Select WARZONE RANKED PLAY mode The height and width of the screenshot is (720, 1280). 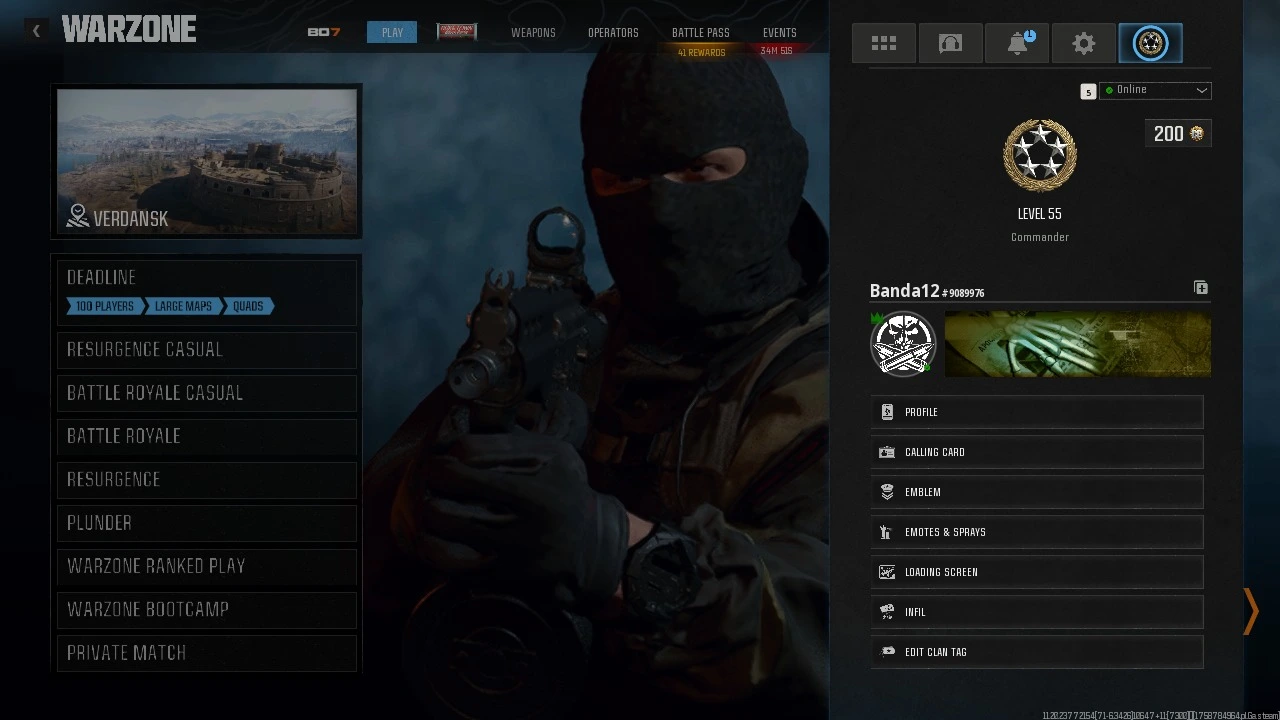207,566
